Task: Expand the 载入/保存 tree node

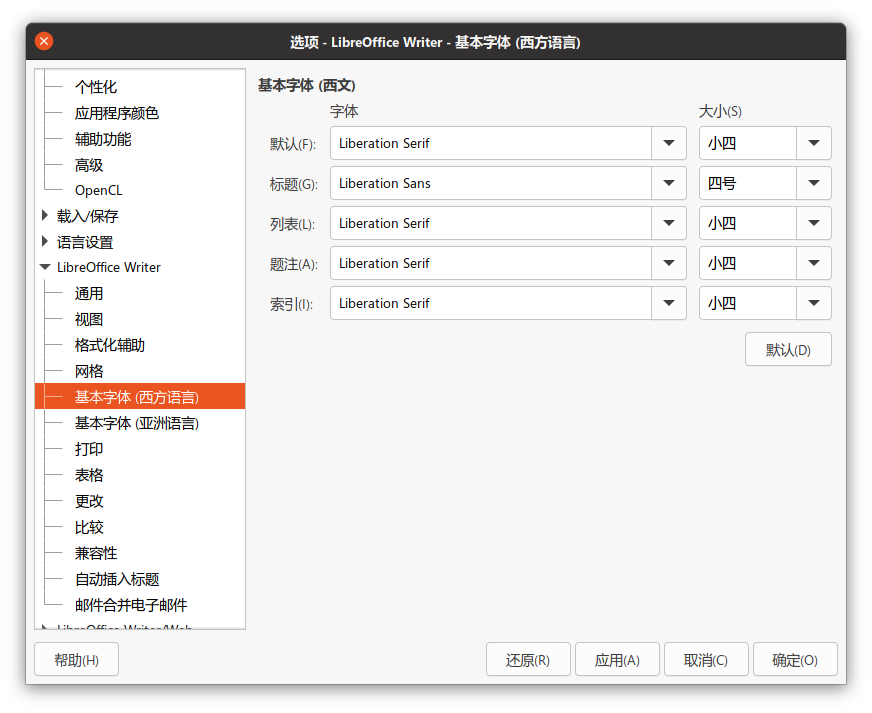Action: click(45, 215)
